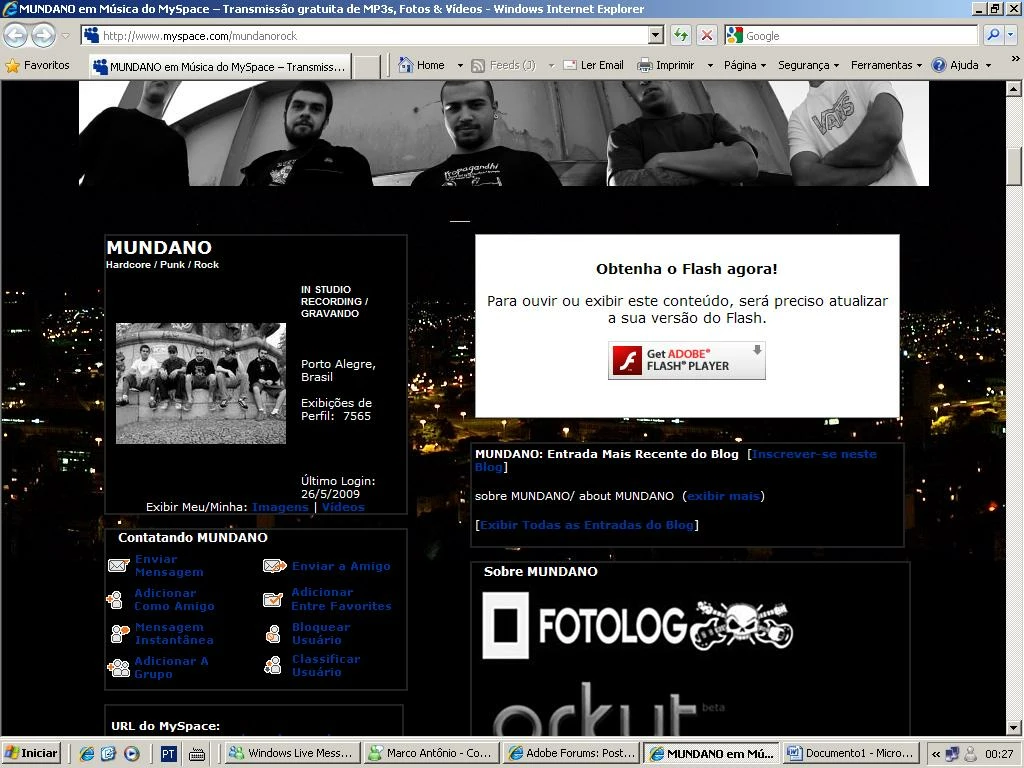Screen dimensions: 1024x768
Task: Click the Fotolog logo banner
Action: tap(637, 625)
